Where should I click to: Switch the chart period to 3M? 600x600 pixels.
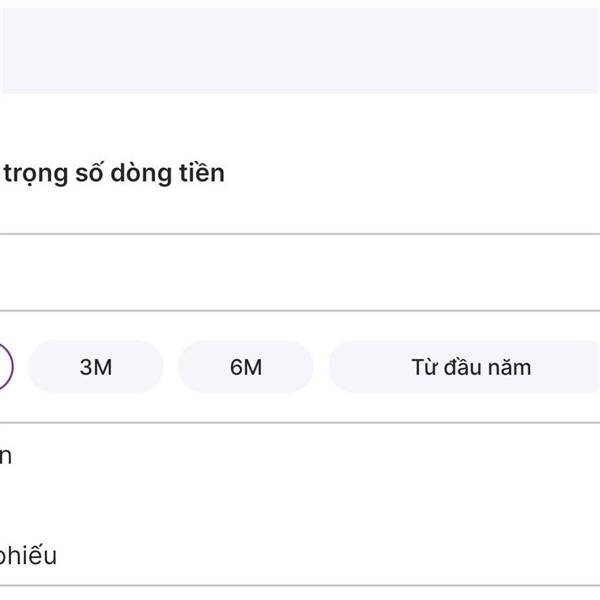coord(96,367)
